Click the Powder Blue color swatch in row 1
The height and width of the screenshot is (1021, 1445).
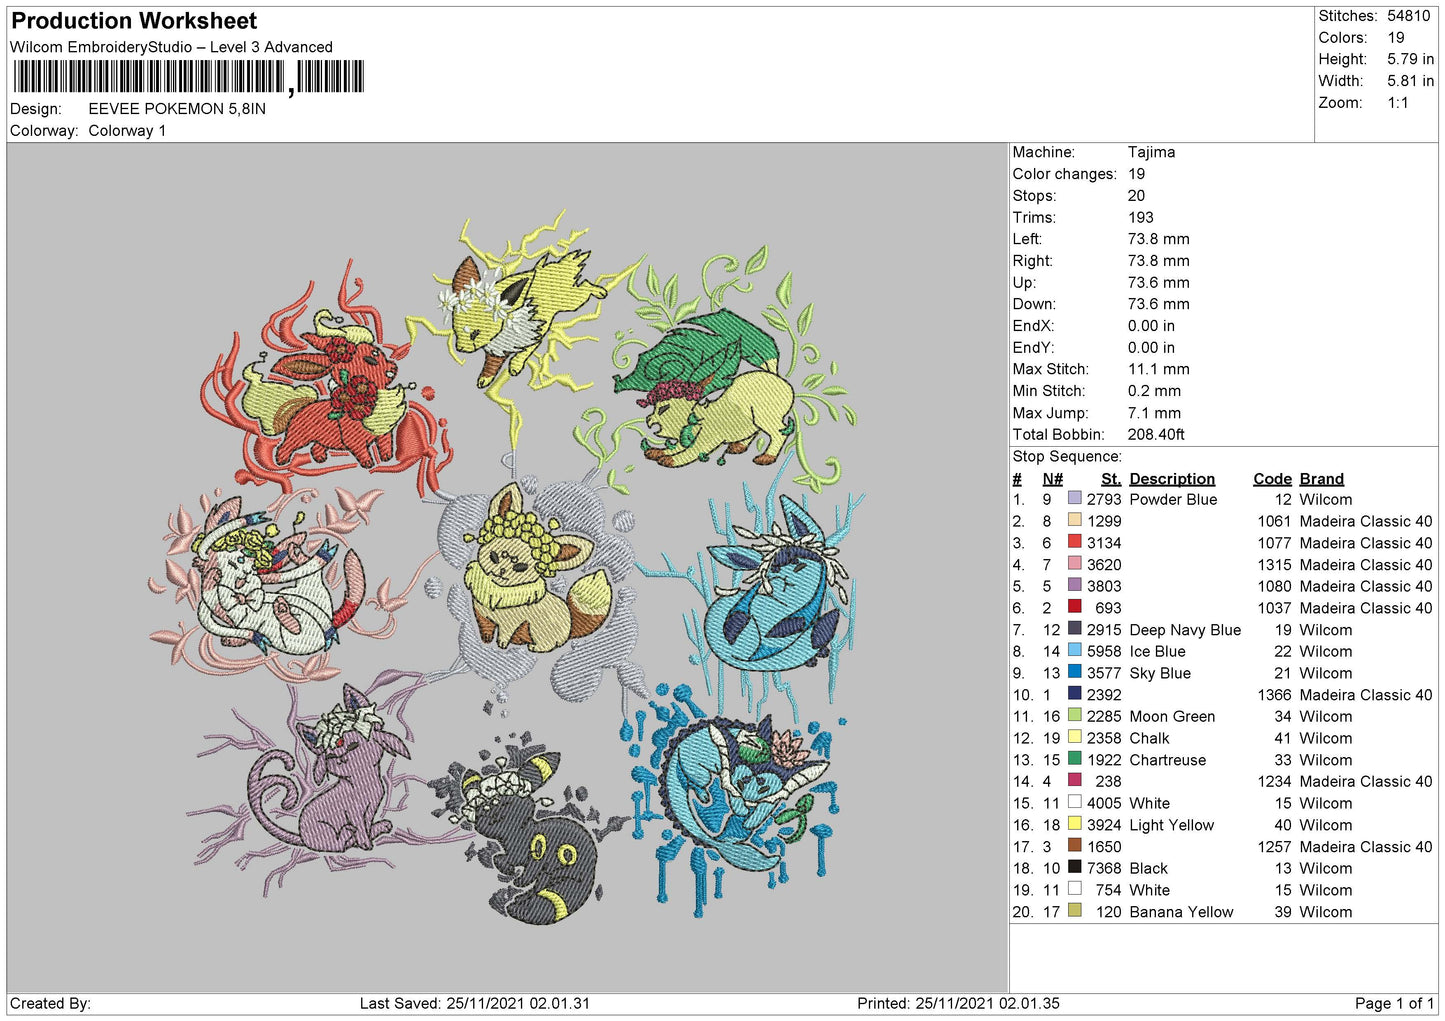[x=1074, y=498]
